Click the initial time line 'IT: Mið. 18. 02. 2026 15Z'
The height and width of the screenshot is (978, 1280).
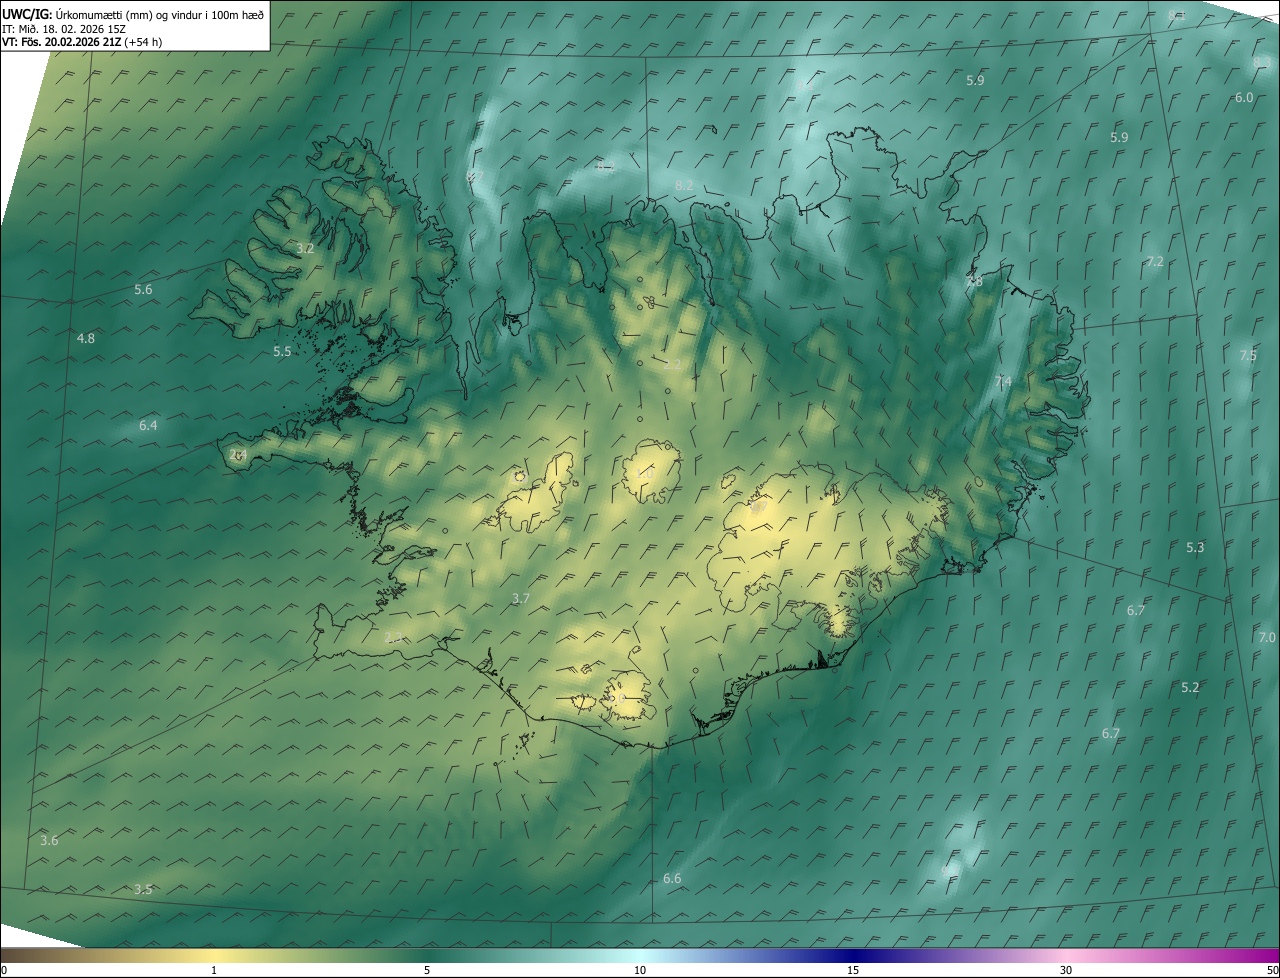pyautogui.click(x=63, y=28)
